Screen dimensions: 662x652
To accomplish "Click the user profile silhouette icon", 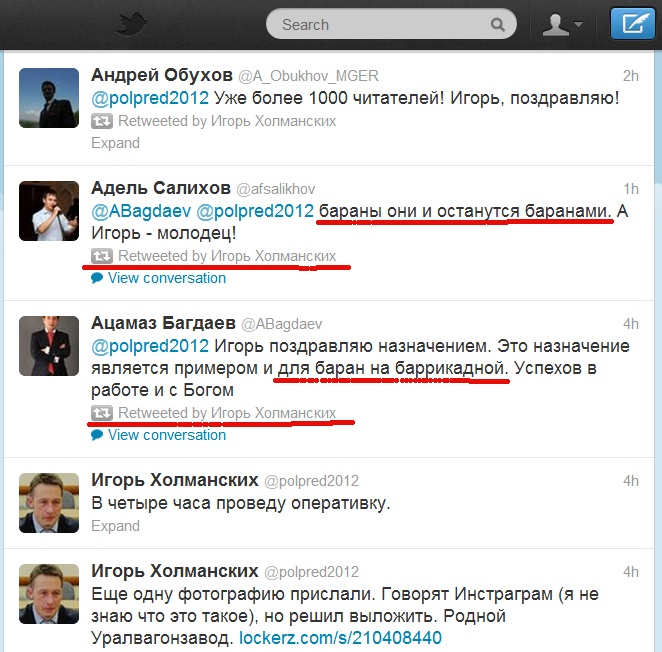I will pos(555,24).
